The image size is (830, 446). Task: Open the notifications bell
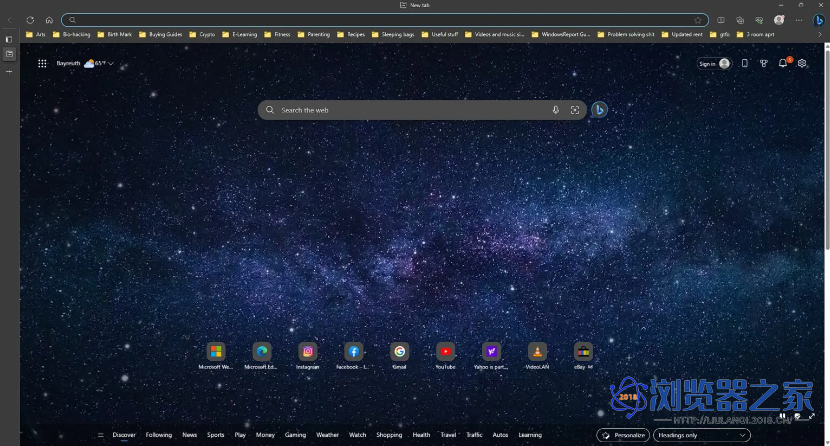[x=783, y=63]
